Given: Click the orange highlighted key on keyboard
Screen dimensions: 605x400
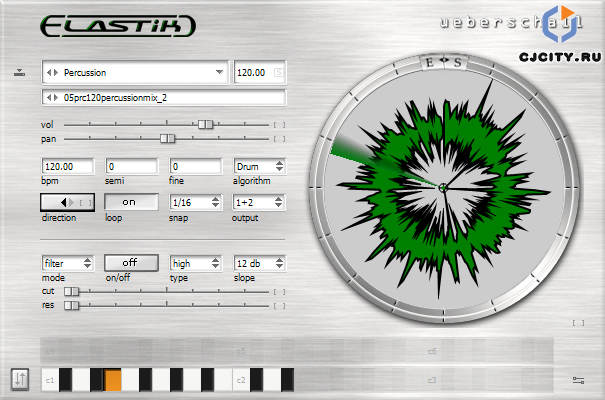Looking at the screenshot, I should (113, 380).
